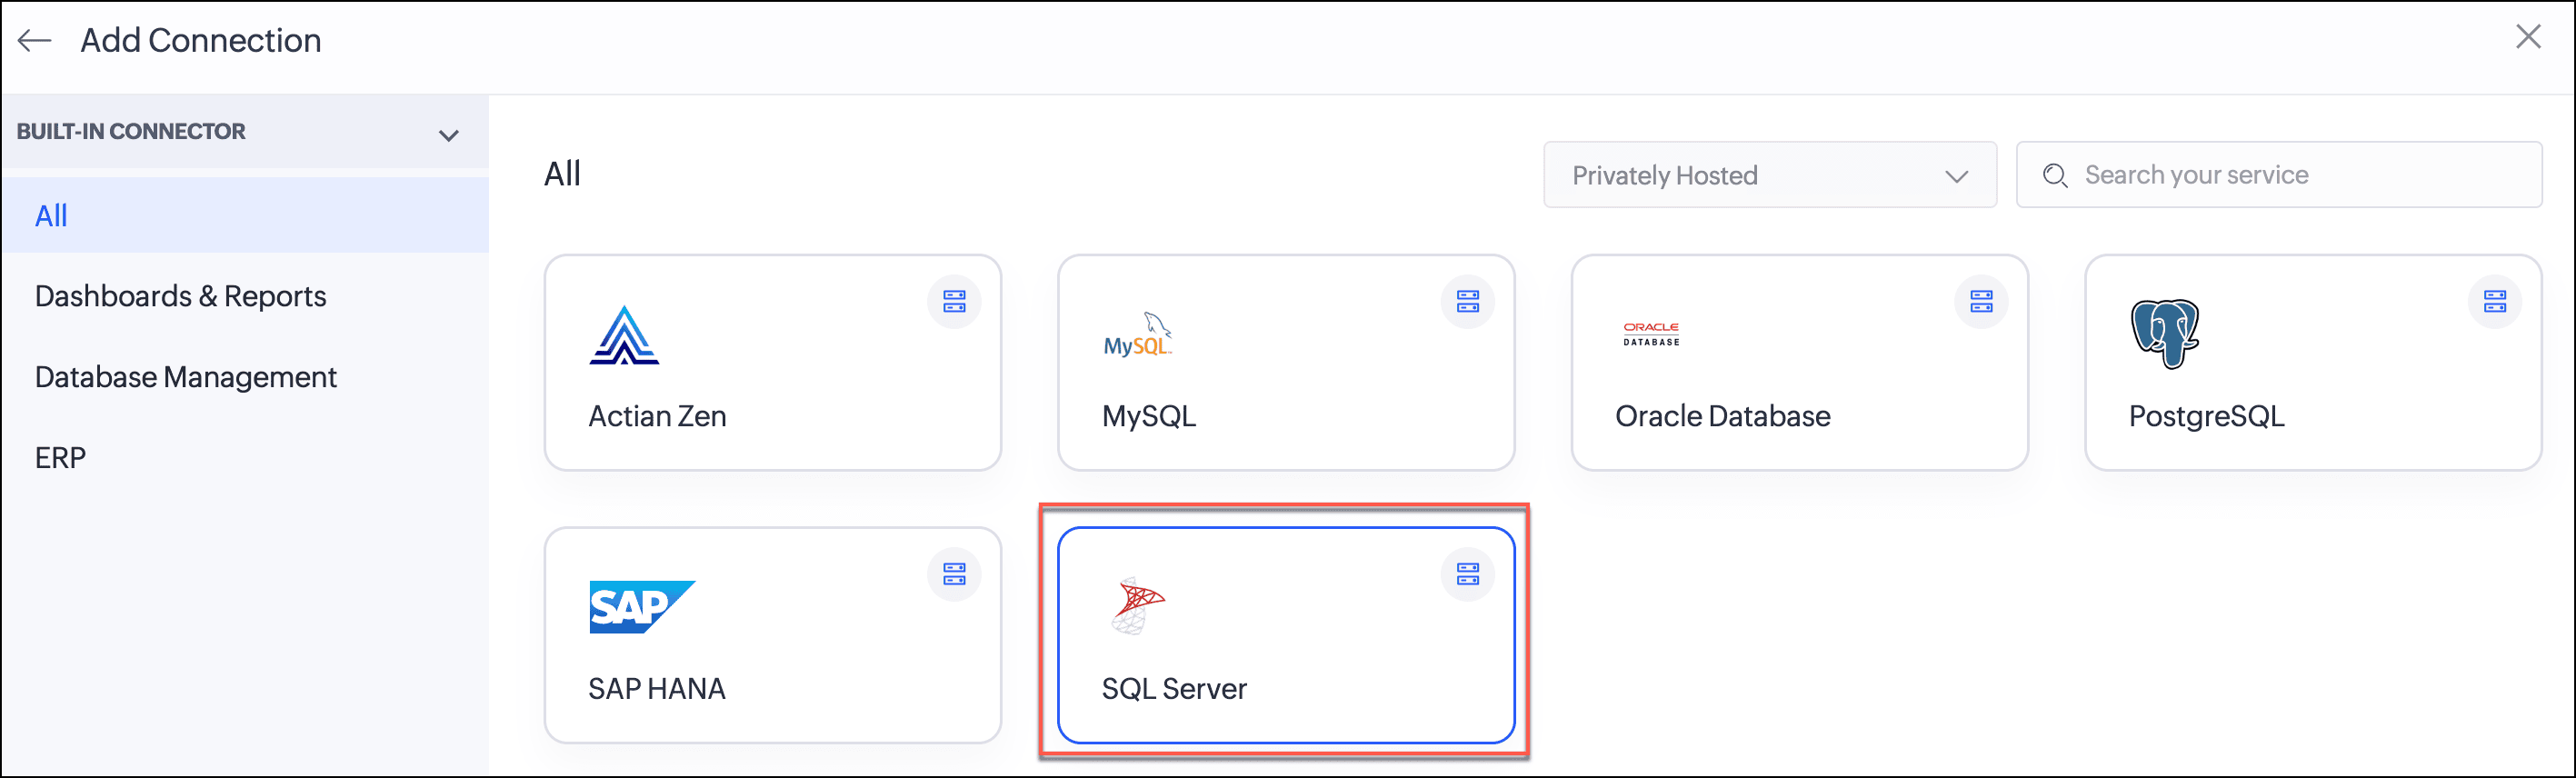This screenshot has width=2576, height=778.
Task: Close the Add Connection dialog
Action: [x=2528, y=37]
